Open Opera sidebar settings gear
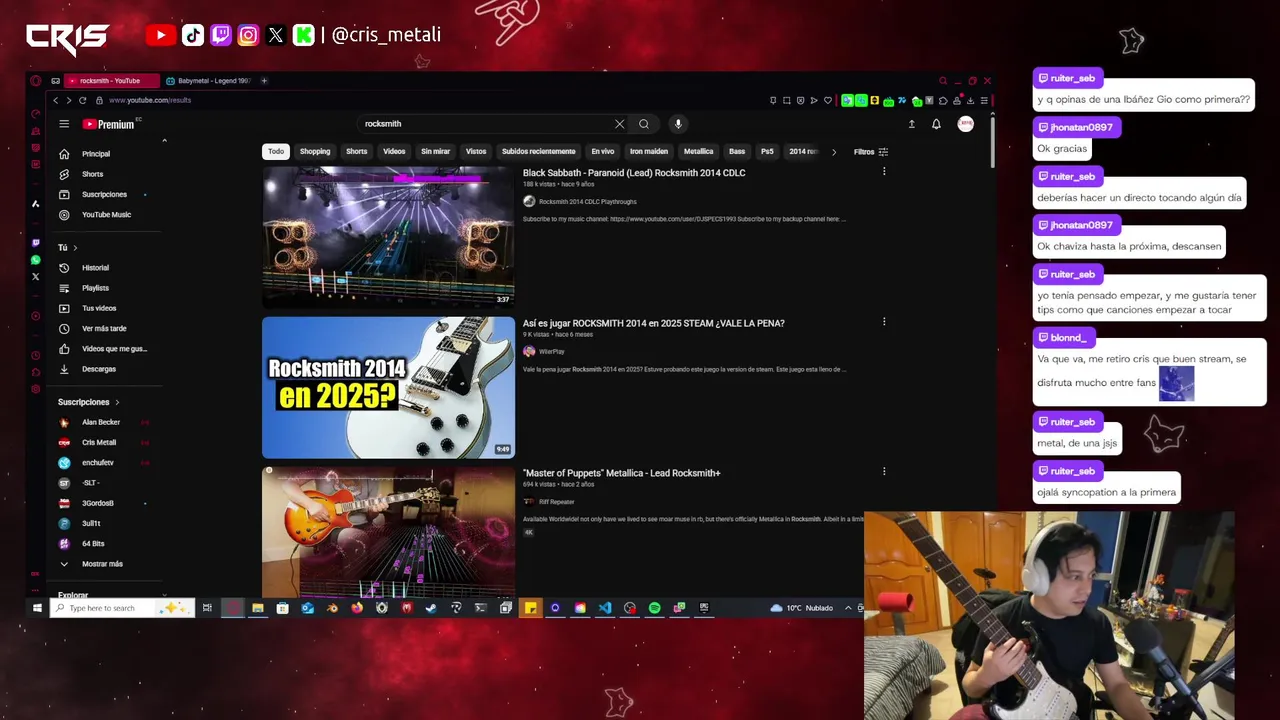 point(36,389)
